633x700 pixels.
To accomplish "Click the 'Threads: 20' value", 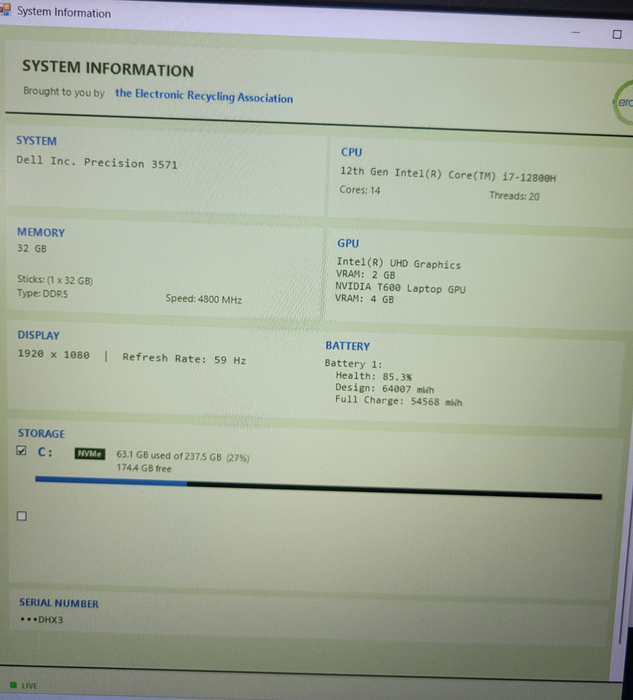I will (514, 196).
